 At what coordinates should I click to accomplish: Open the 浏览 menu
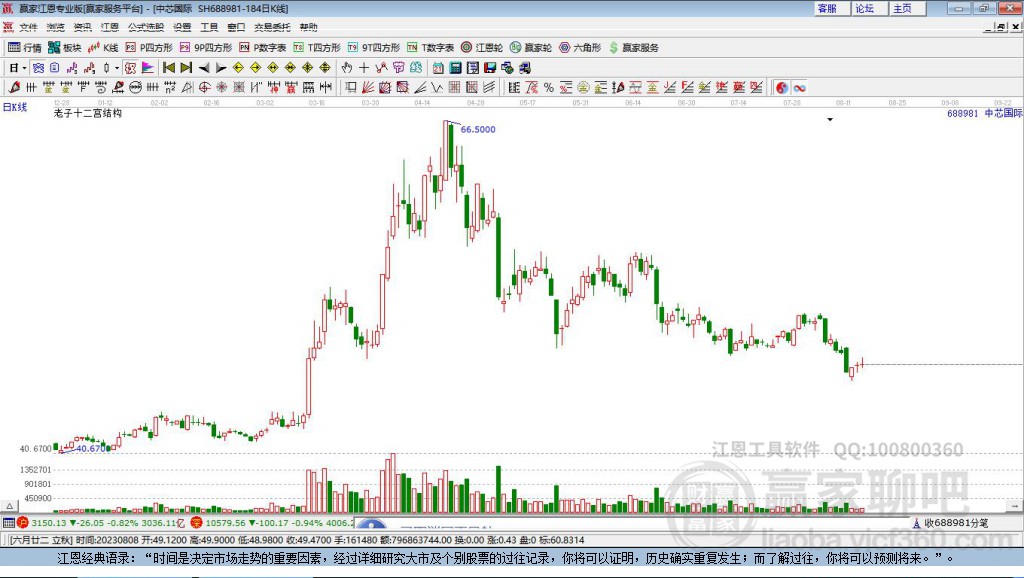click(56, 27)
